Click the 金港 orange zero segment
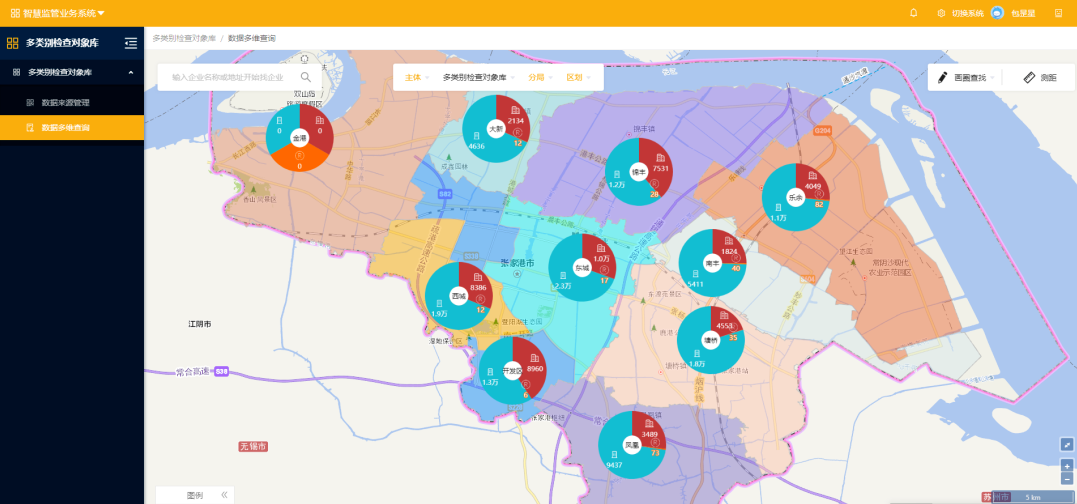The height and width of the screenshot is (504, 1077). (x=299, y=159)
